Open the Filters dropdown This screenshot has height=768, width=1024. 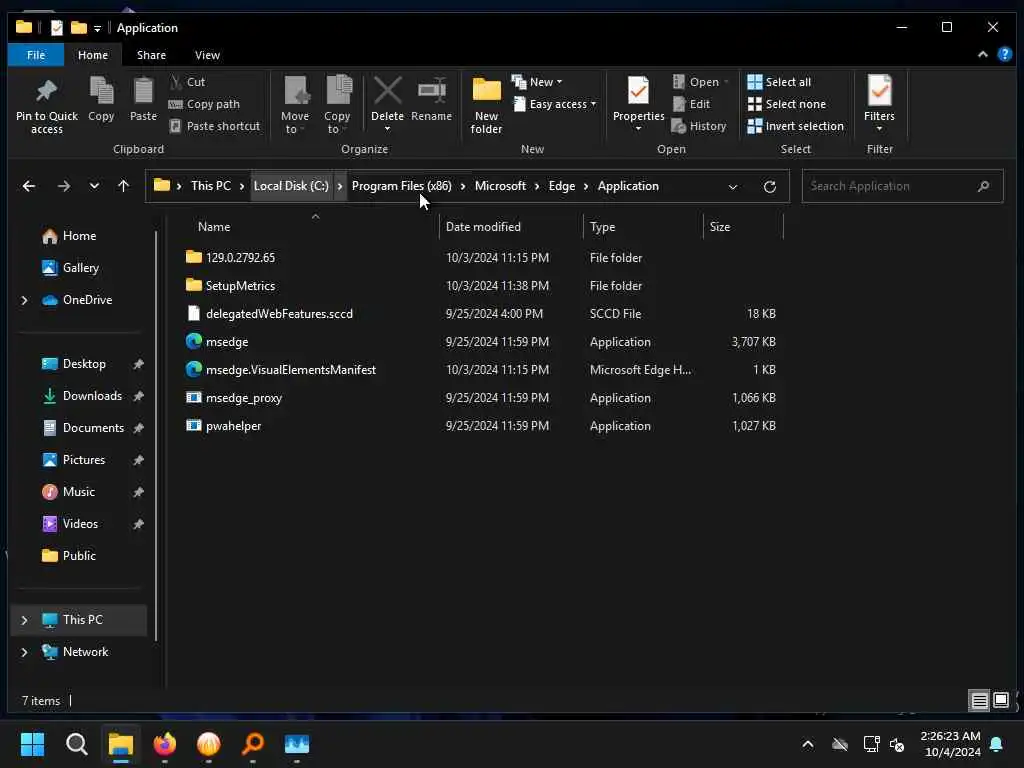click(880, 103)
